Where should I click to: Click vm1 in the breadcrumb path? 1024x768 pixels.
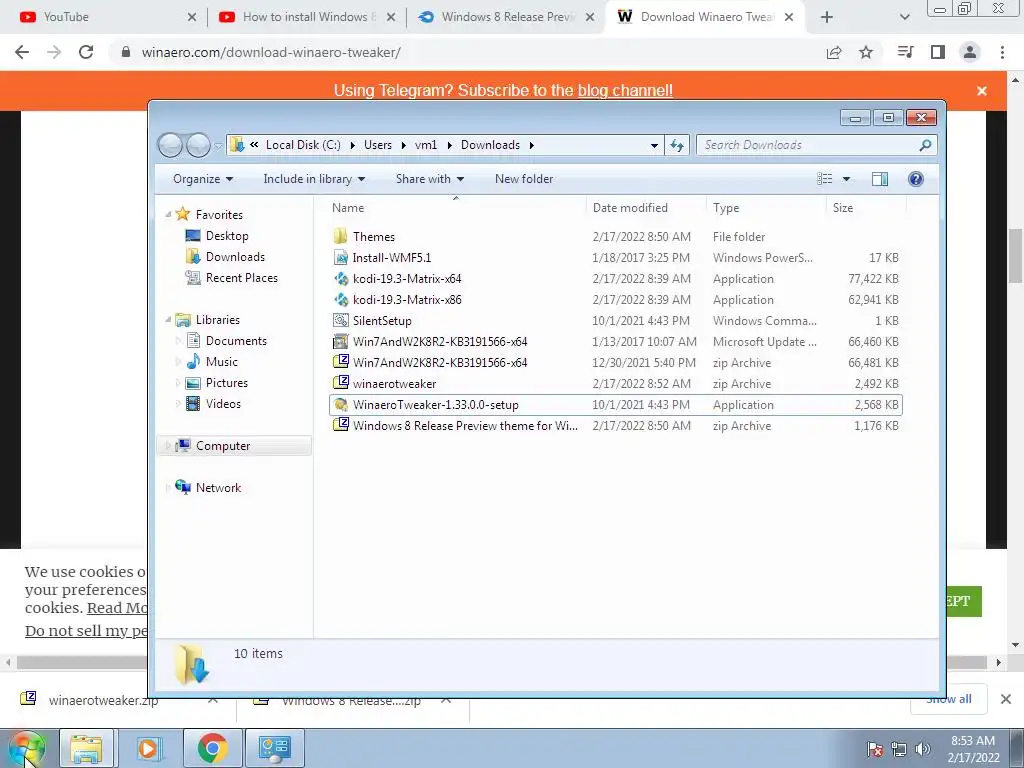pos(426,145)
